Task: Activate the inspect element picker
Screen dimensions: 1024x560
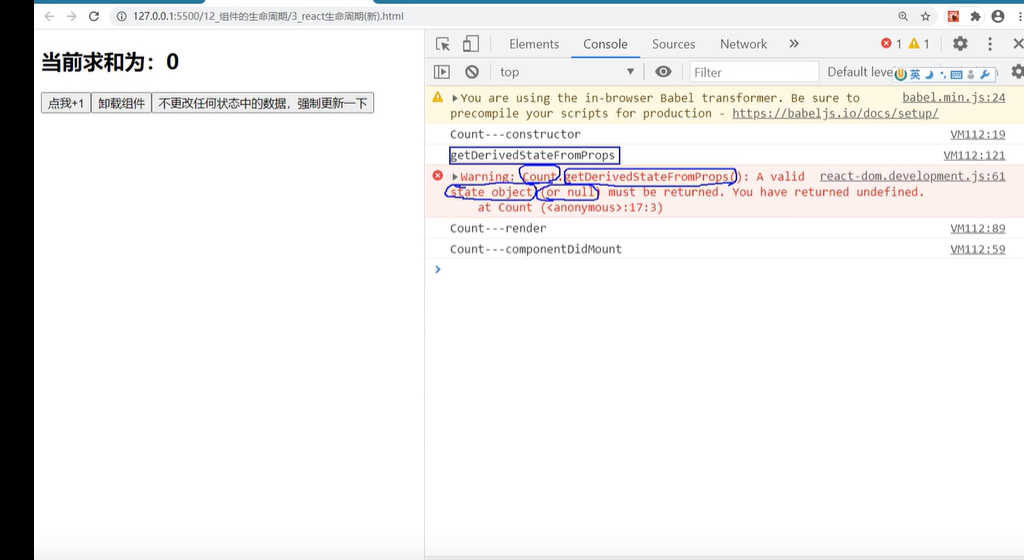Action: pyautogui.click(x=443, y=44)
